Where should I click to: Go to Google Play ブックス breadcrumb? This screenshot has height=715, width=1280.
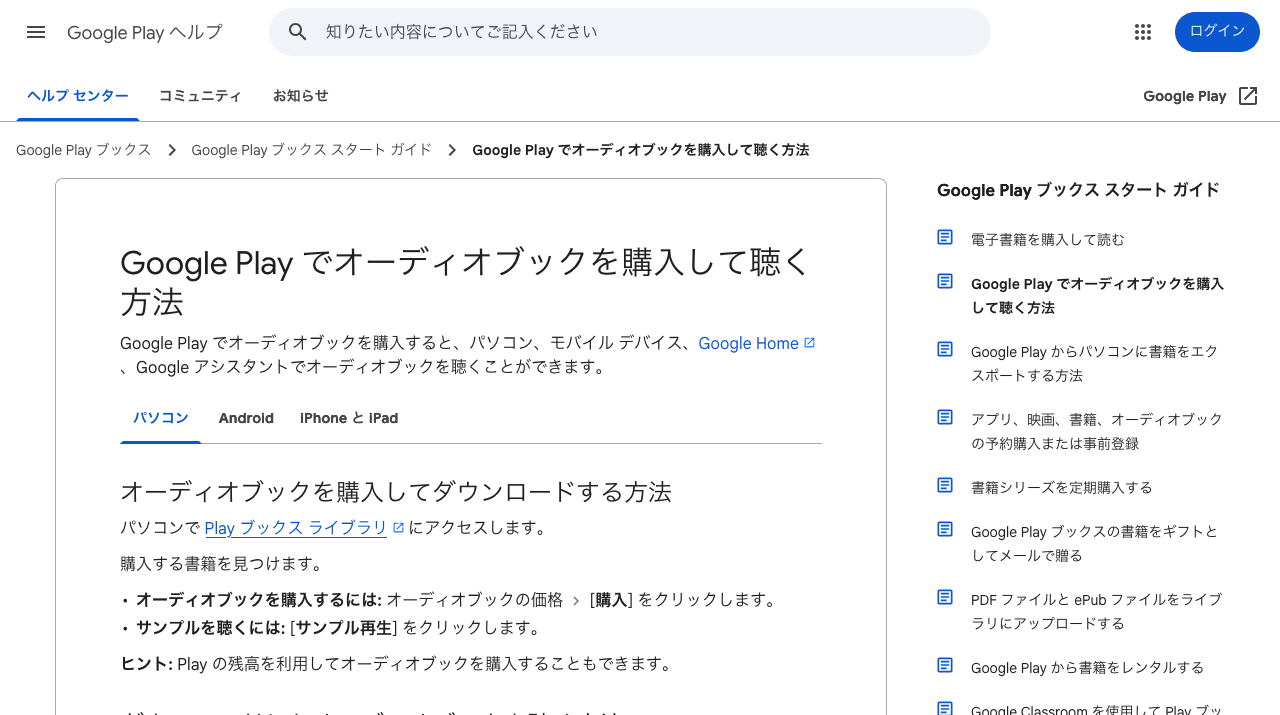(x=84, y=150)
